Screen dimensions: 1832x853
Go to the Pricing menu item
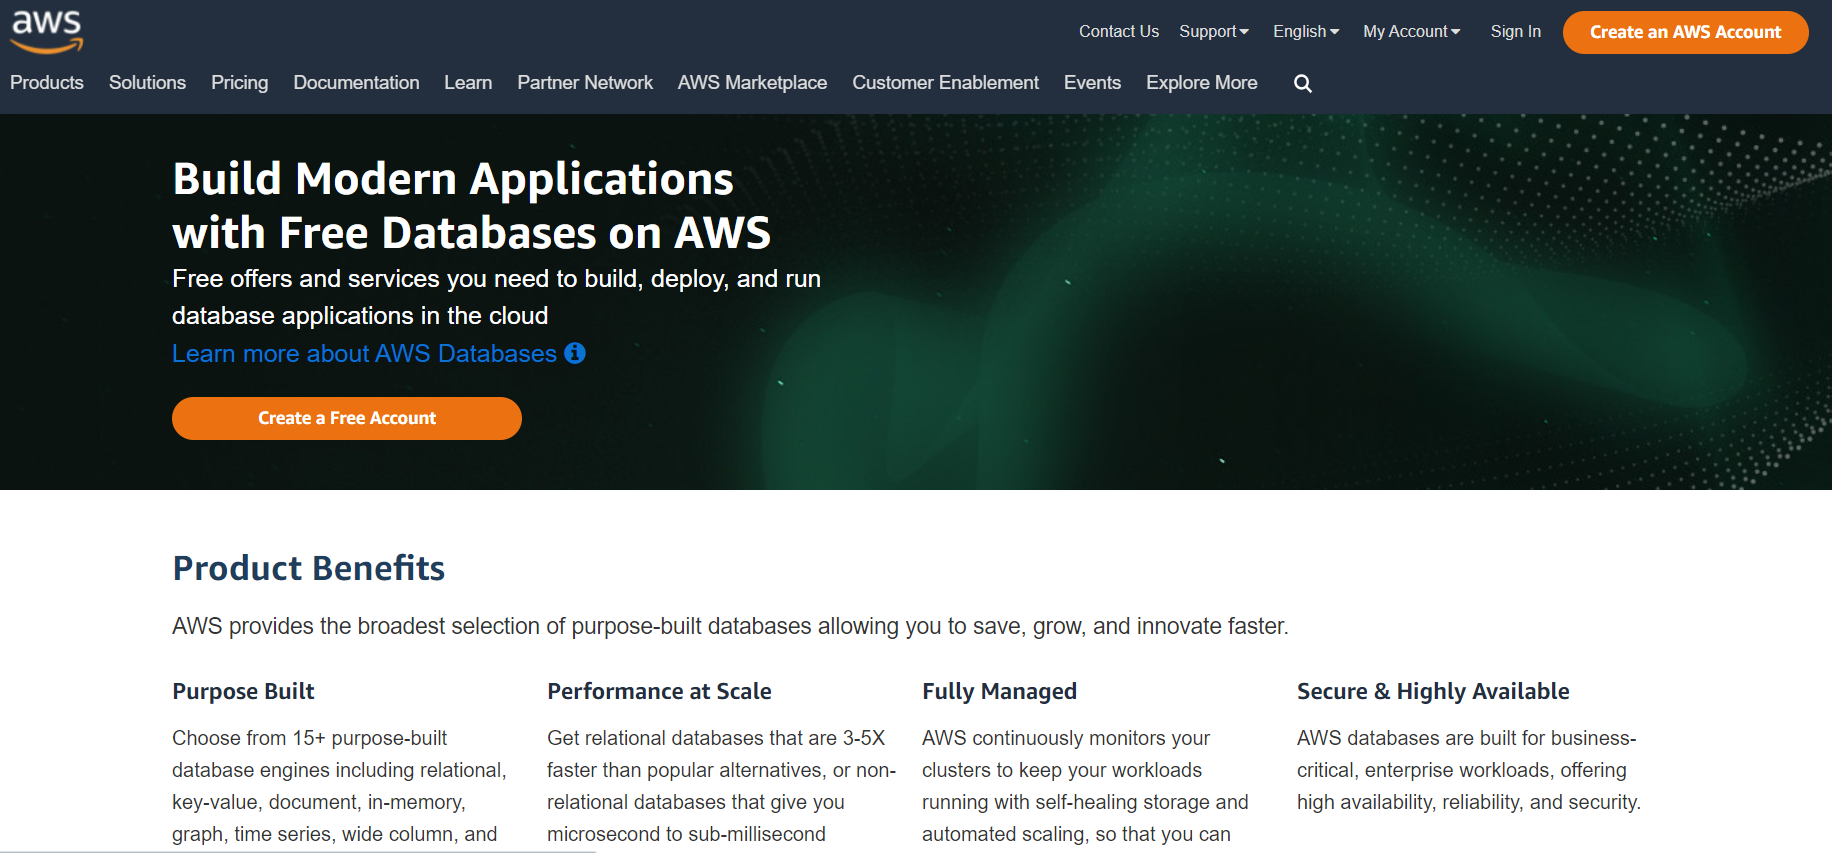pyautogui.click(x=239, y=83)
